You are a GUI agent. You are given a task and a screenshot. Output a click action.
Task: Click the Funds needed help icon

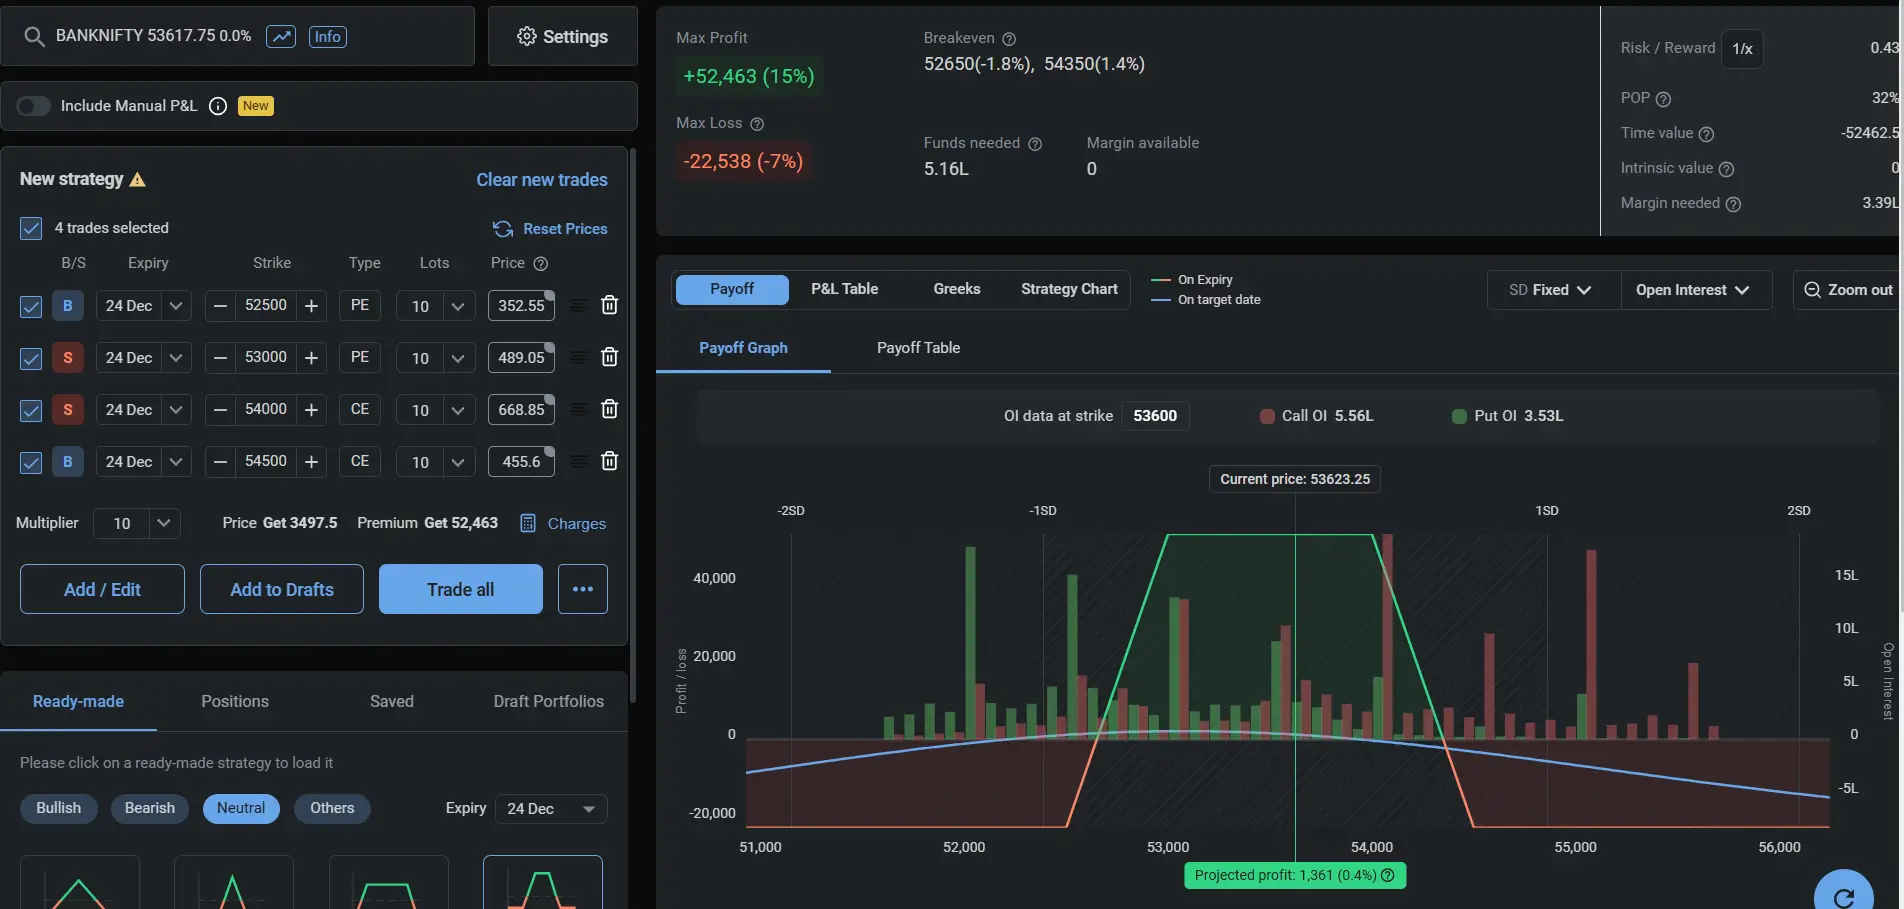tap(1035, 144)
